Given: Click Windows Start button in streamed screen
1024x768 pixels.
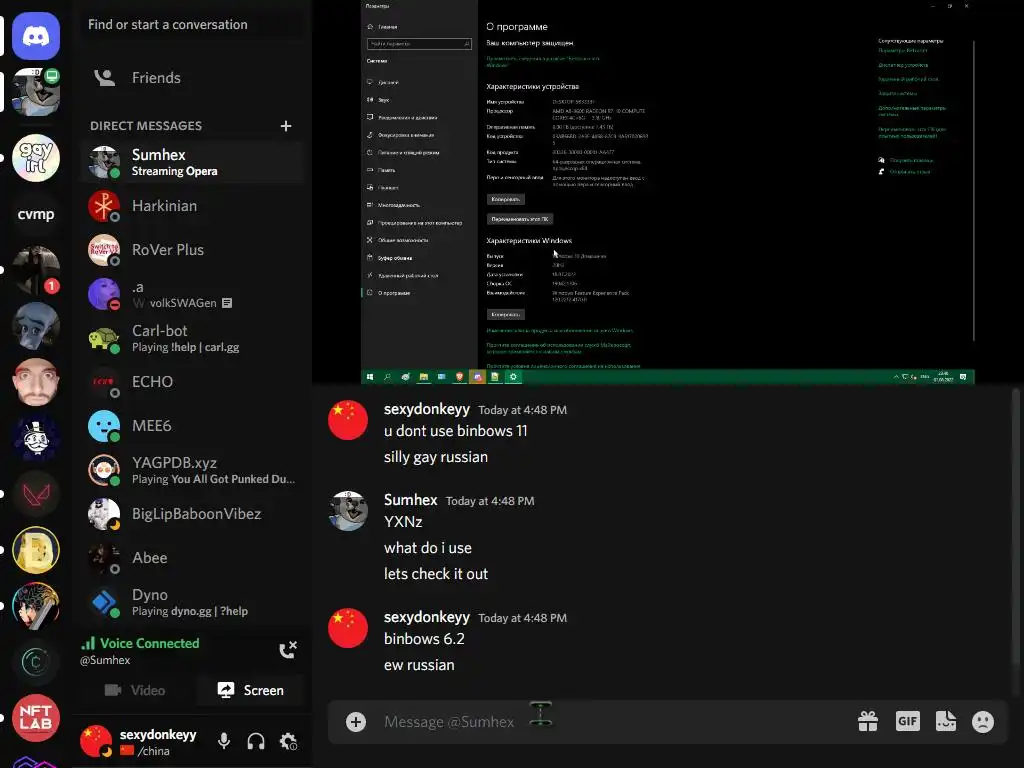Looking at the screenshot, I should [370, 377].
